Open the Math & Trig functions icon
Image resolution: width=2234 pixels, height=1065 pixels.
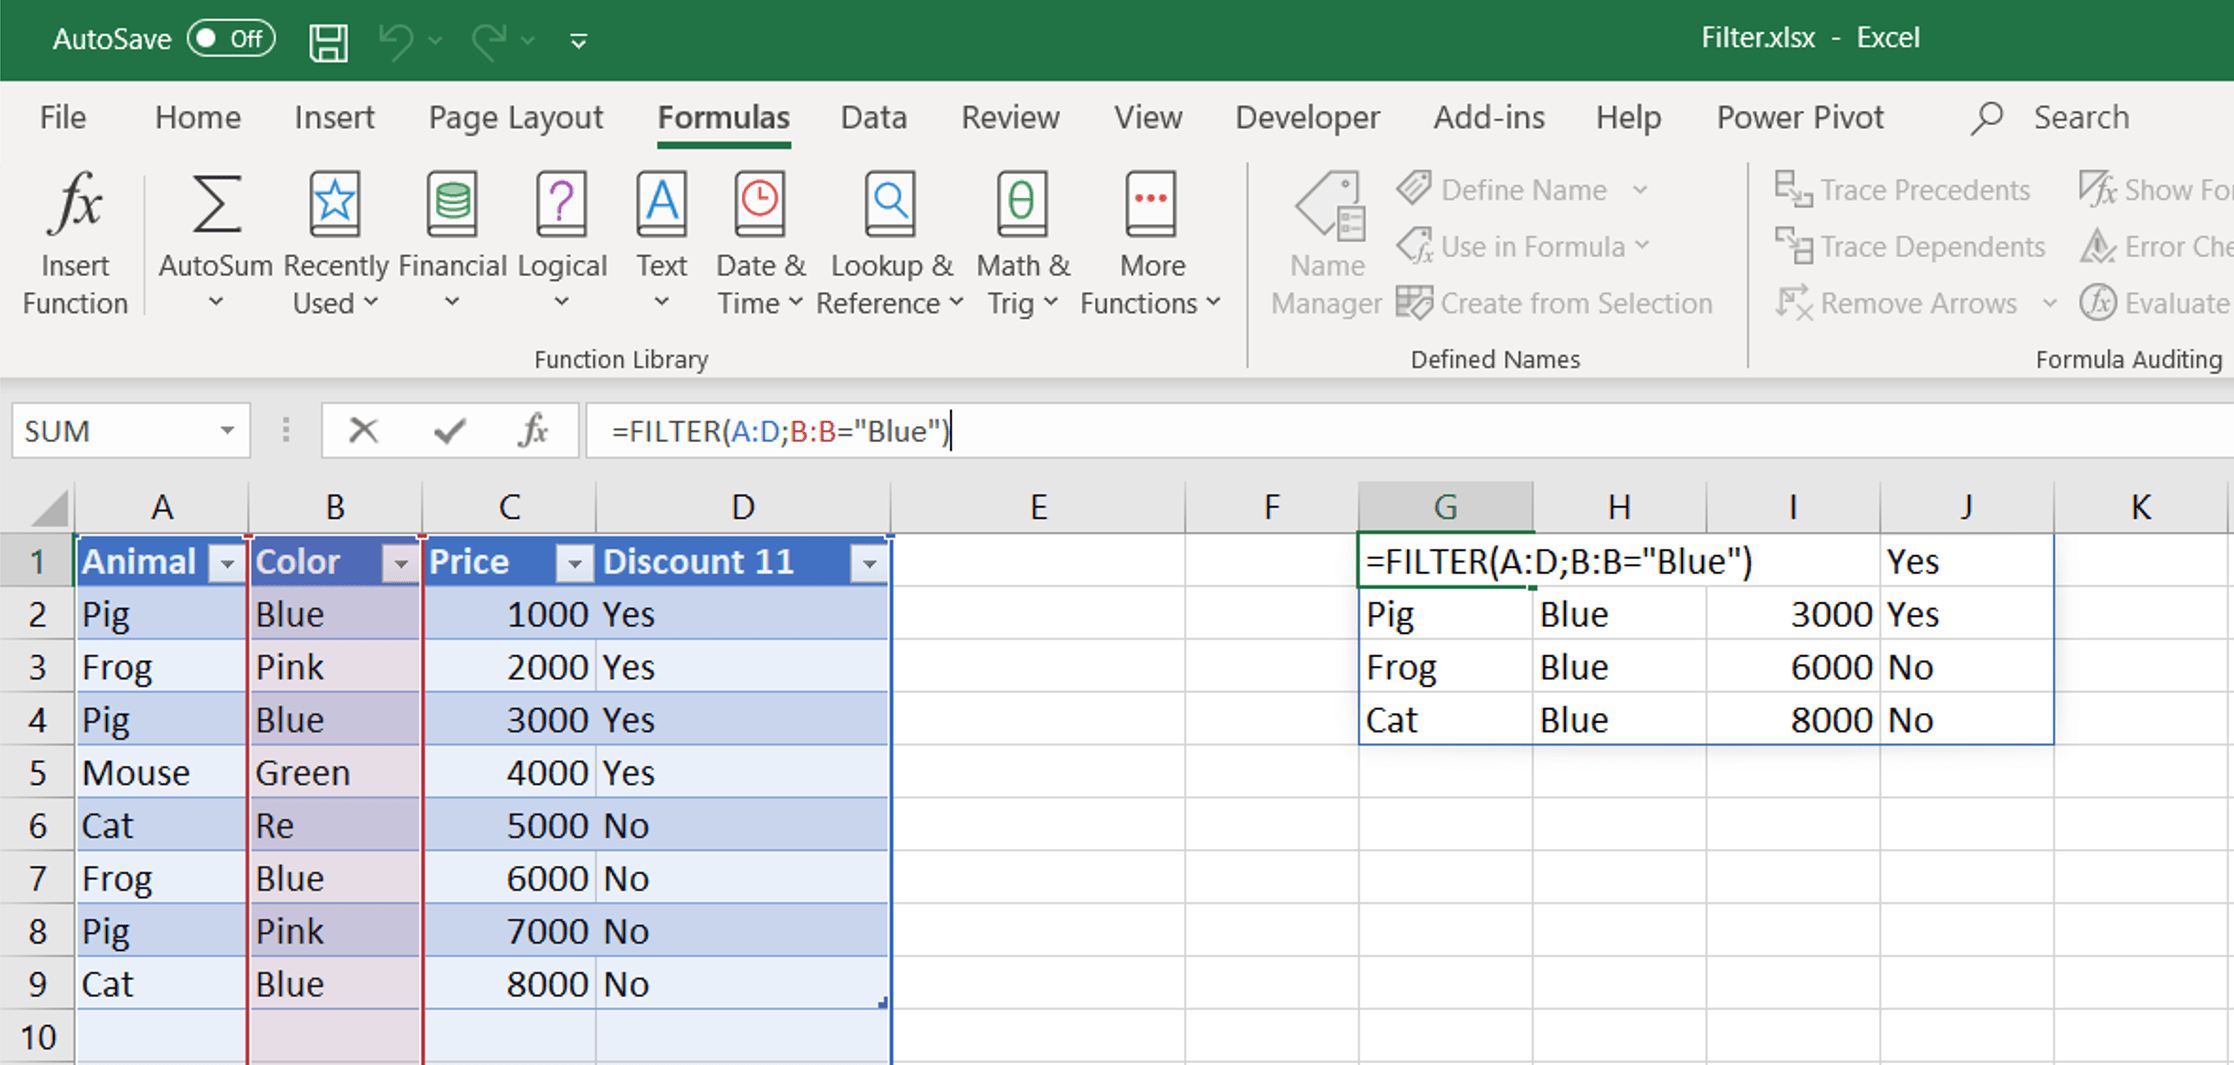coord(1022,203)
